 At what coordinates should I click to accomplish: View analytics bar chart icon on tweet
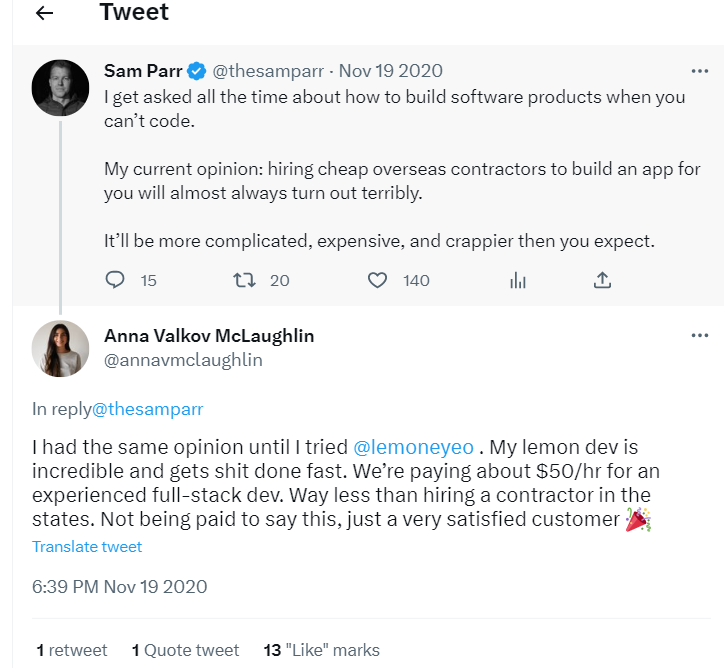click(518, 280)
